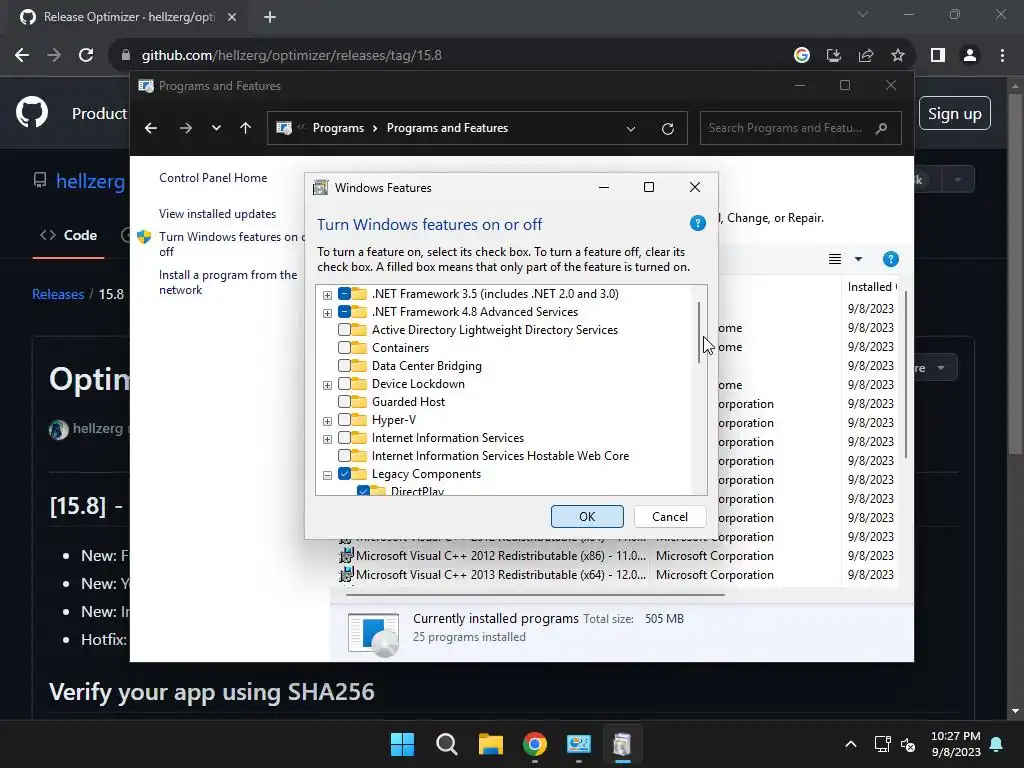Tick the Containers feature checkbox
The image size is (1024, 768).
click(x=344, y=348)
